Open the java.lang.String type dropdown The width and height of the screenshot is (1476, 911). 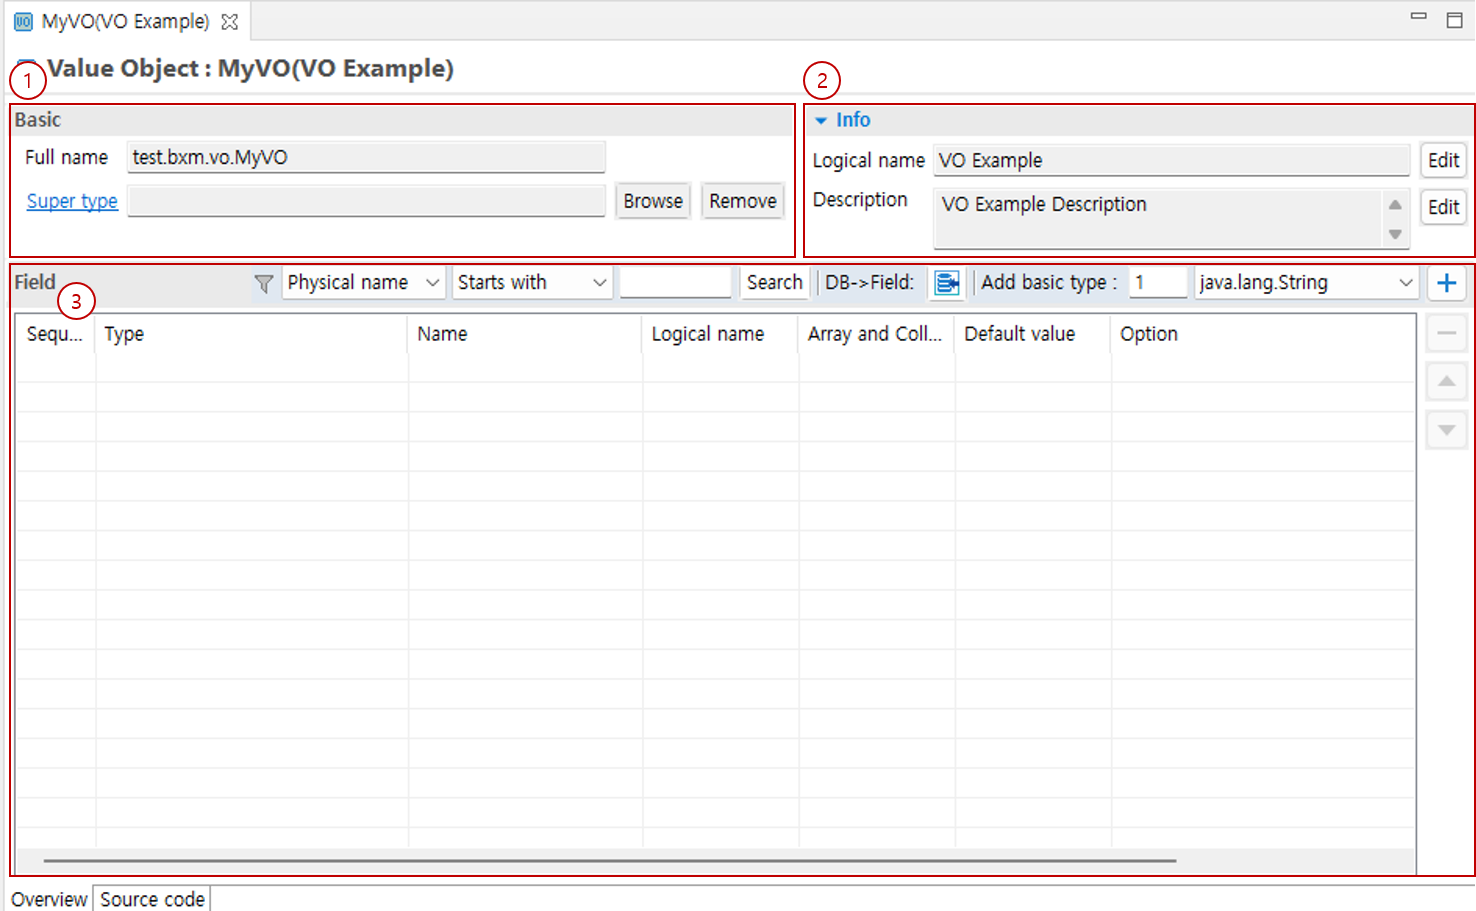(1306, 283)
